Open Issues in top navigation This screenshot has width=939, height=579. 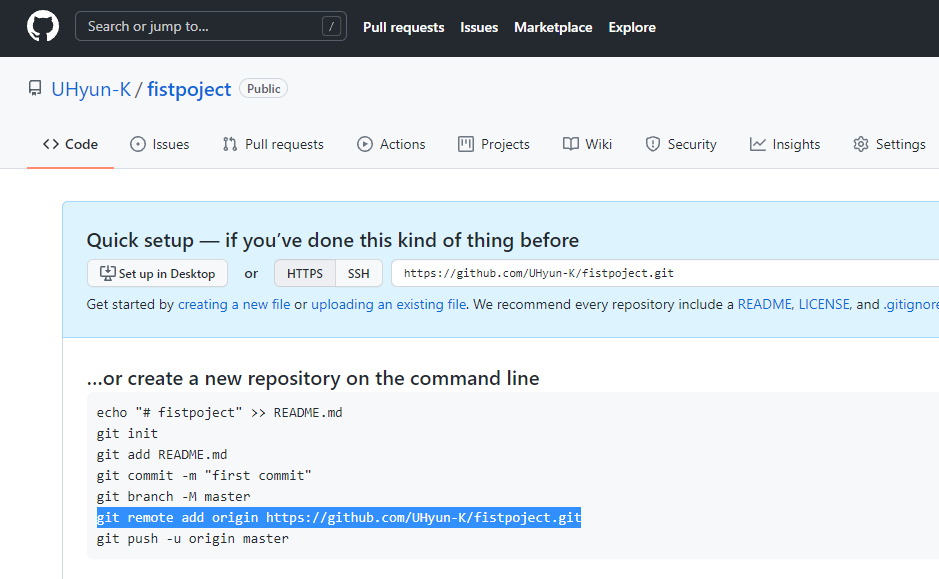tap(479, 28)
